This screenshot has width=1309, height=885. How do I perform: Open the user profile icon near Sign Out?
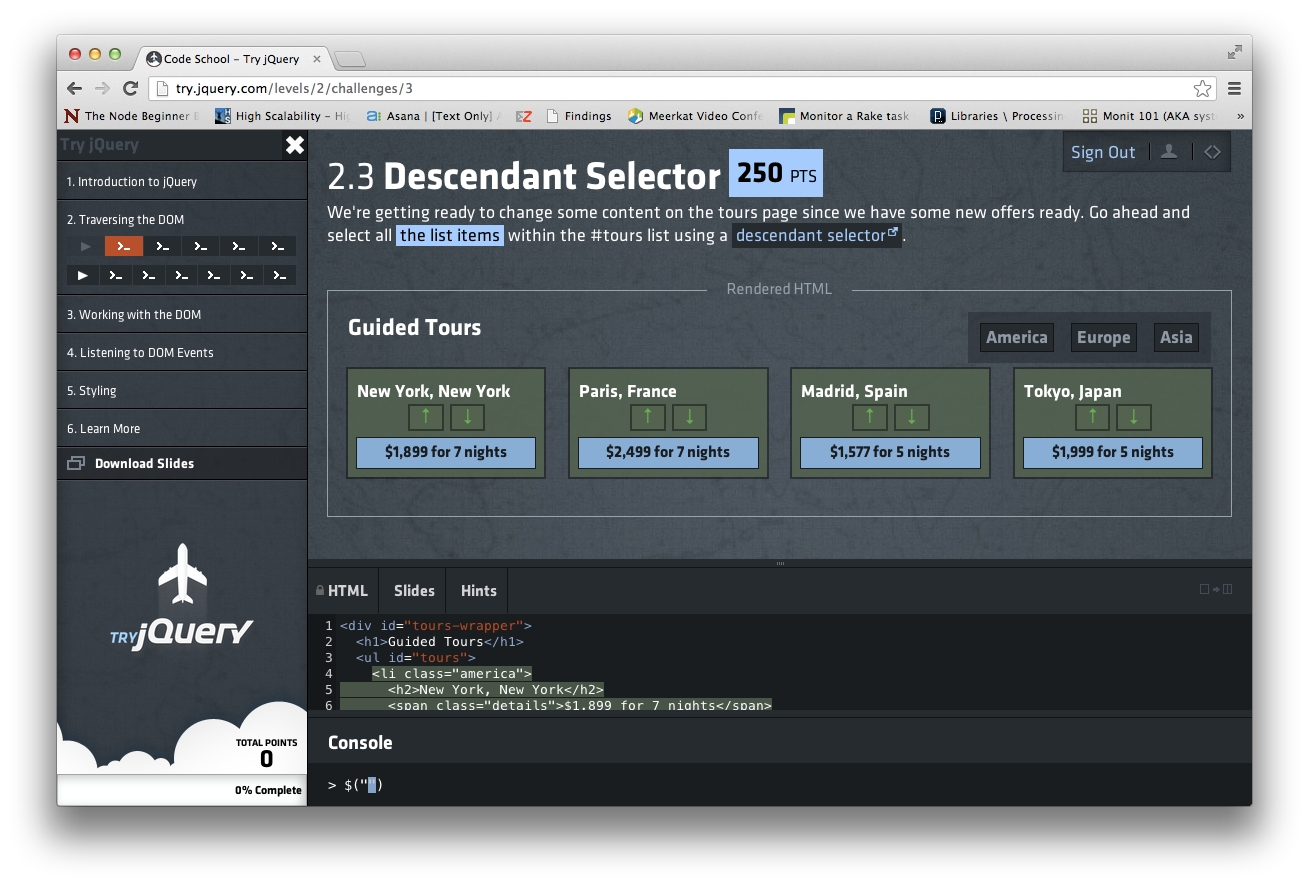[x=1168, y=152]
